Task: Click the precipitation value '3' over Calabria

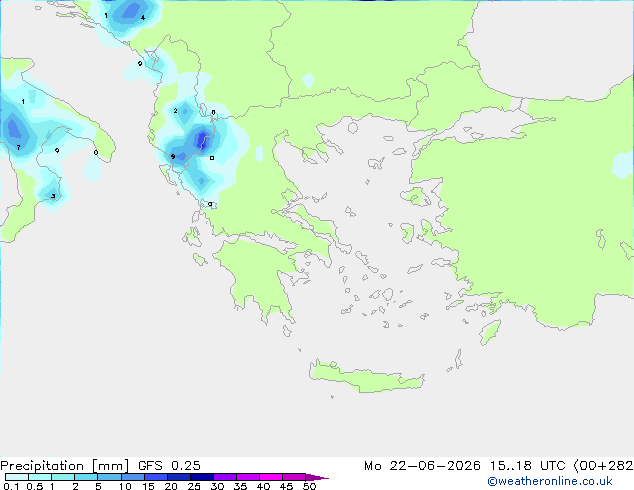Action: coord(53,196)
